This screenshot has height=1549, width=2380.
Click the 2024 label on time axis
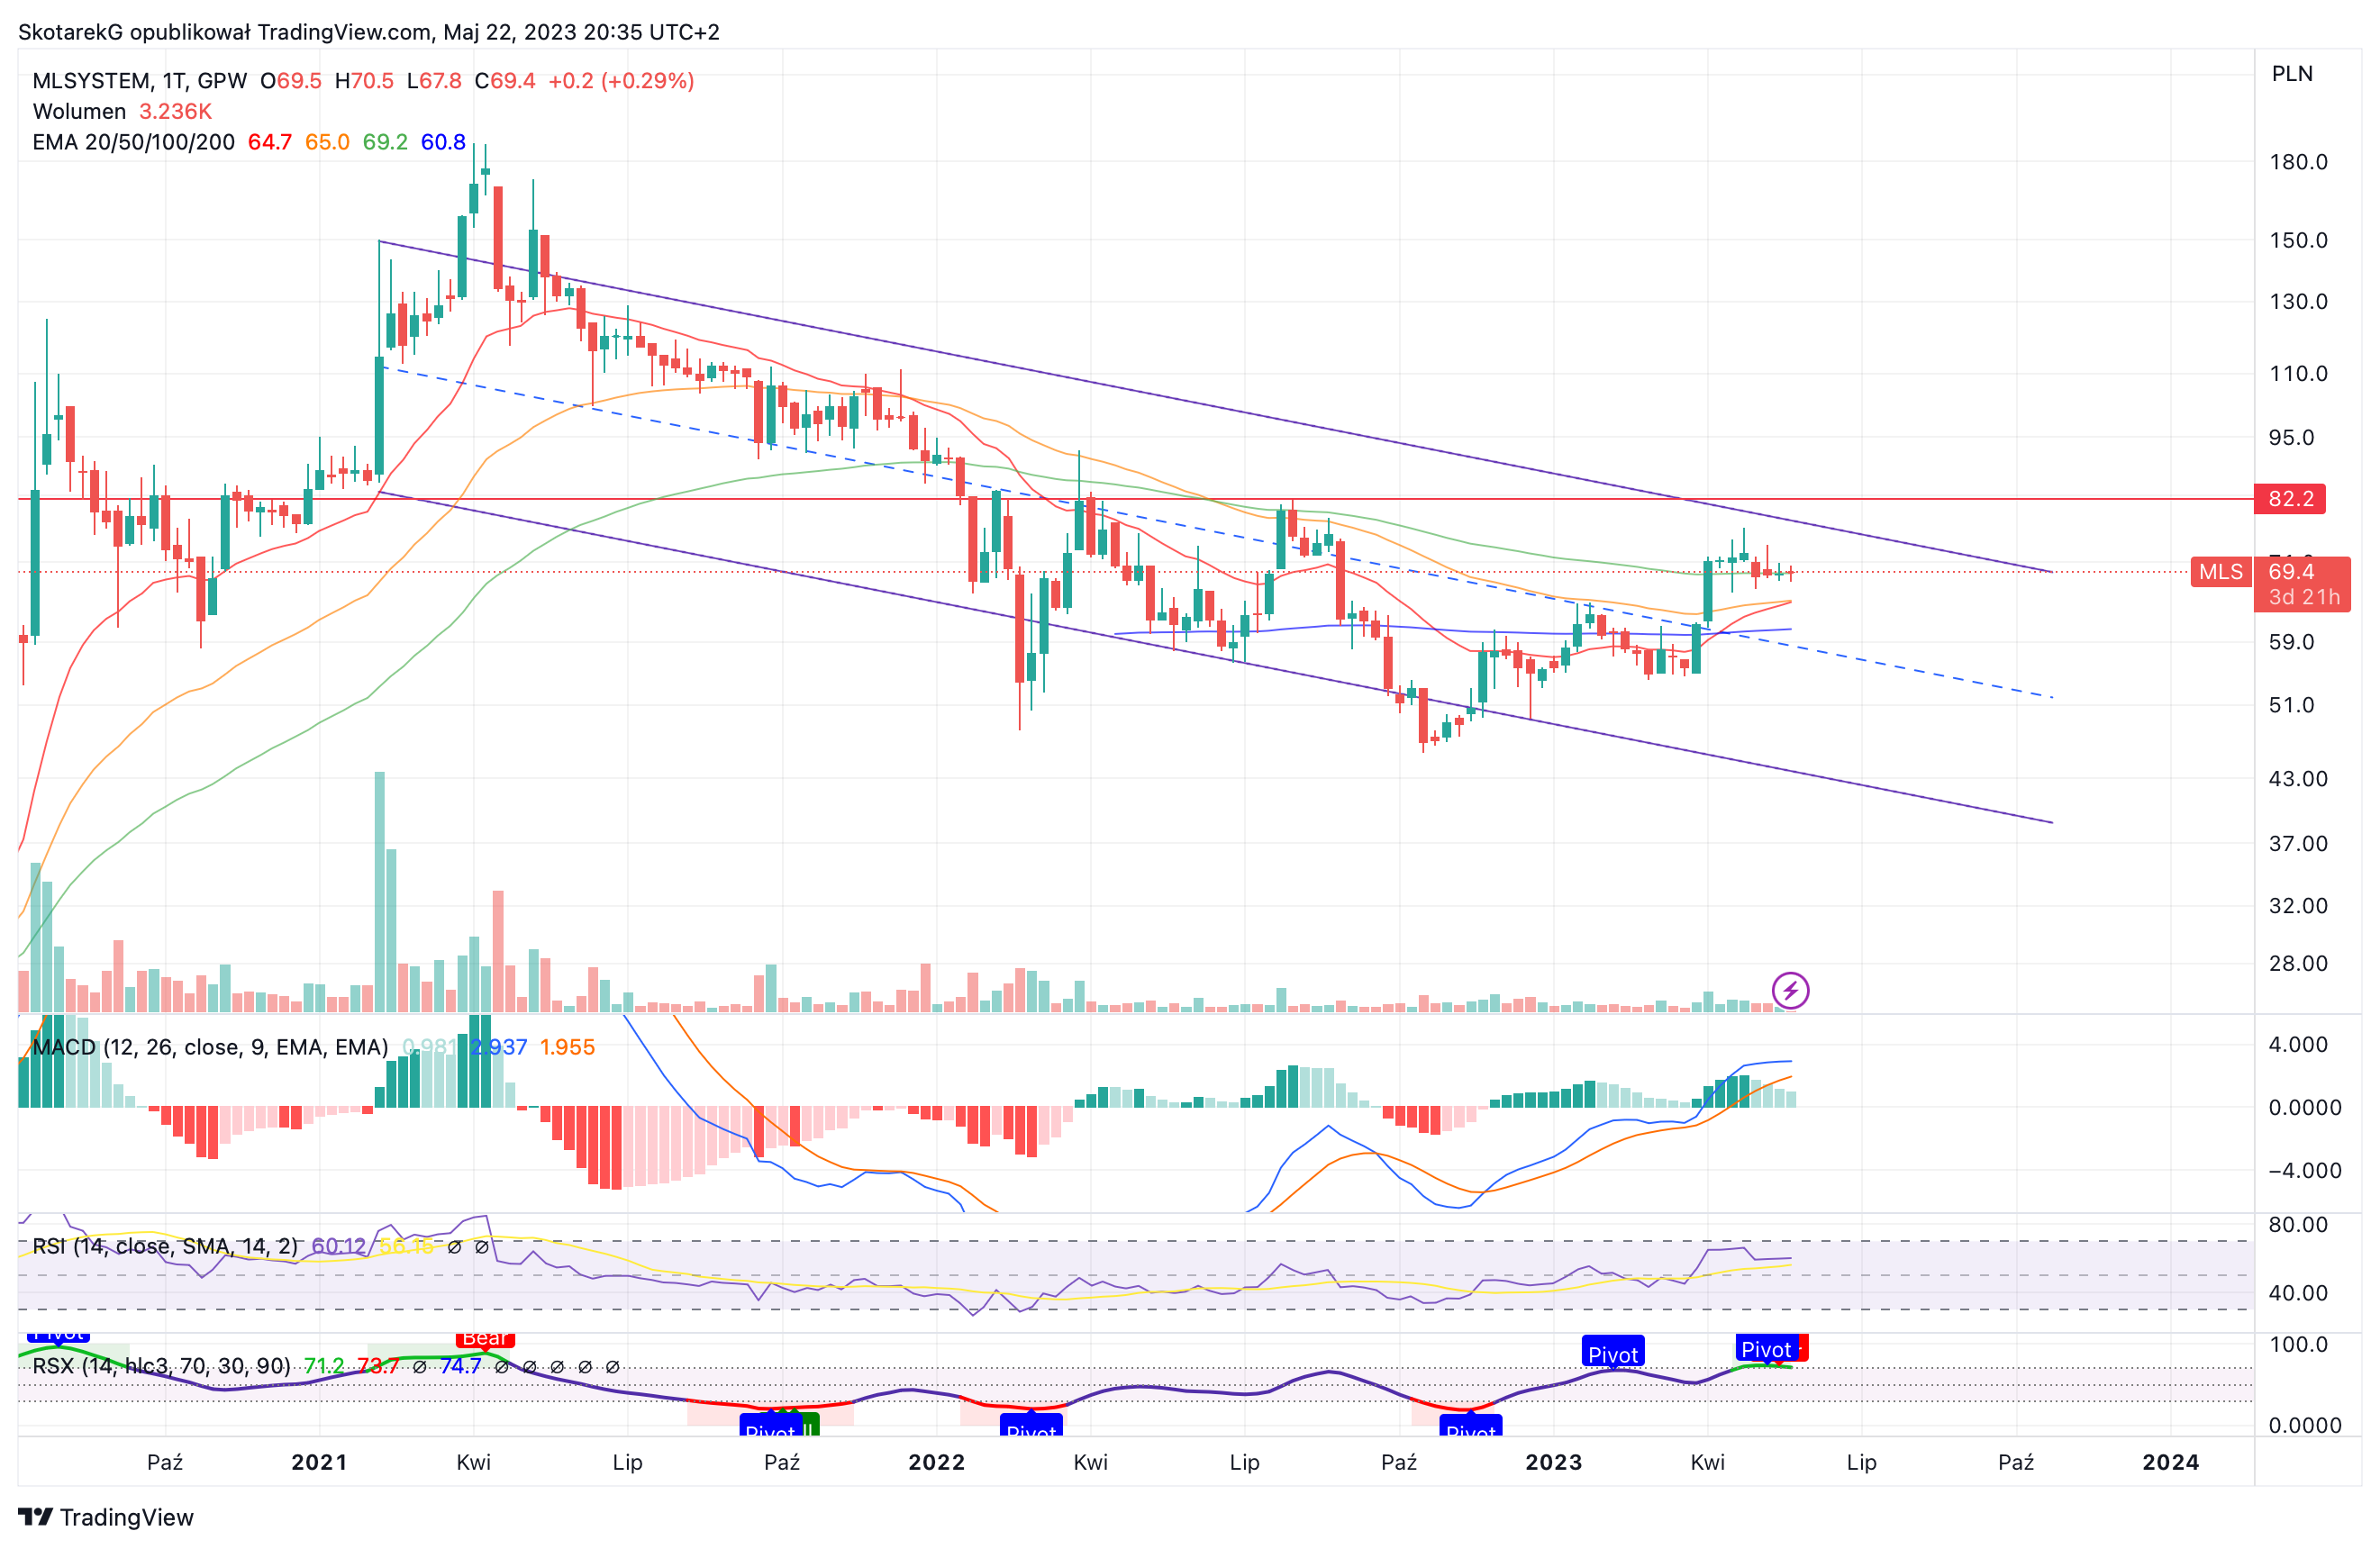click(2170, 1463)
